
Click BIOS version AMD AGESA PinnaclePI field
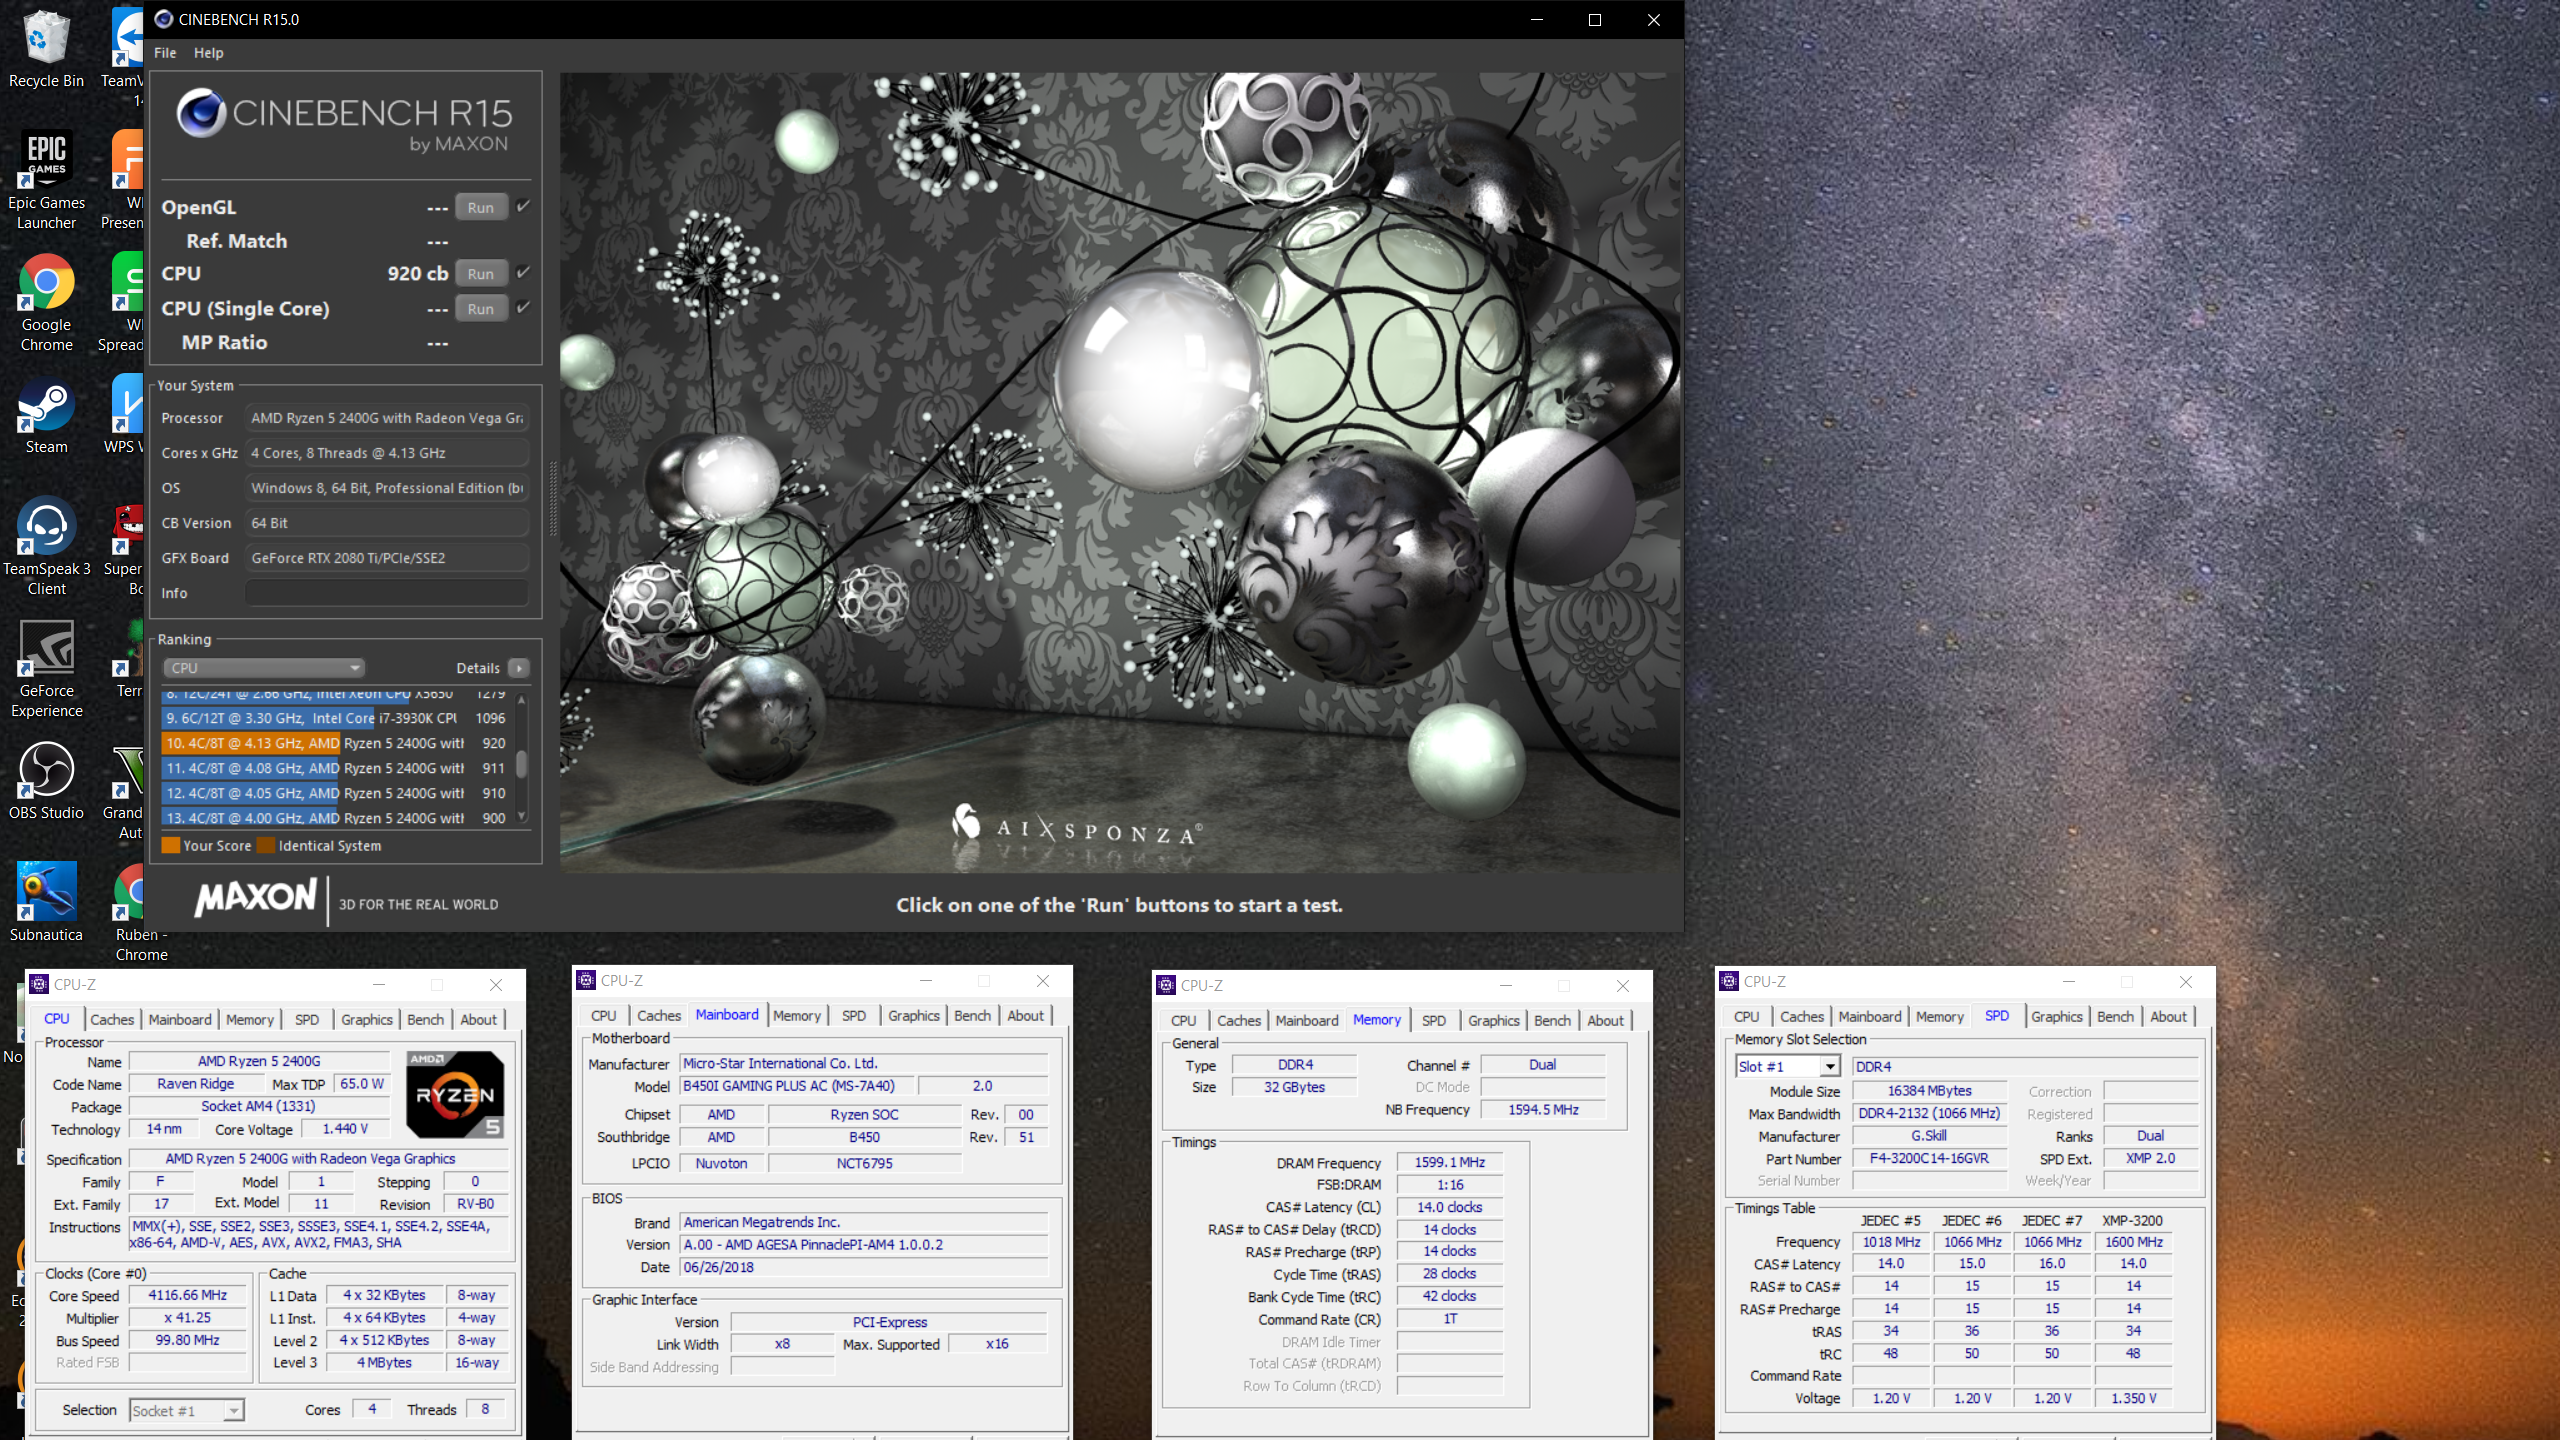864,1244
